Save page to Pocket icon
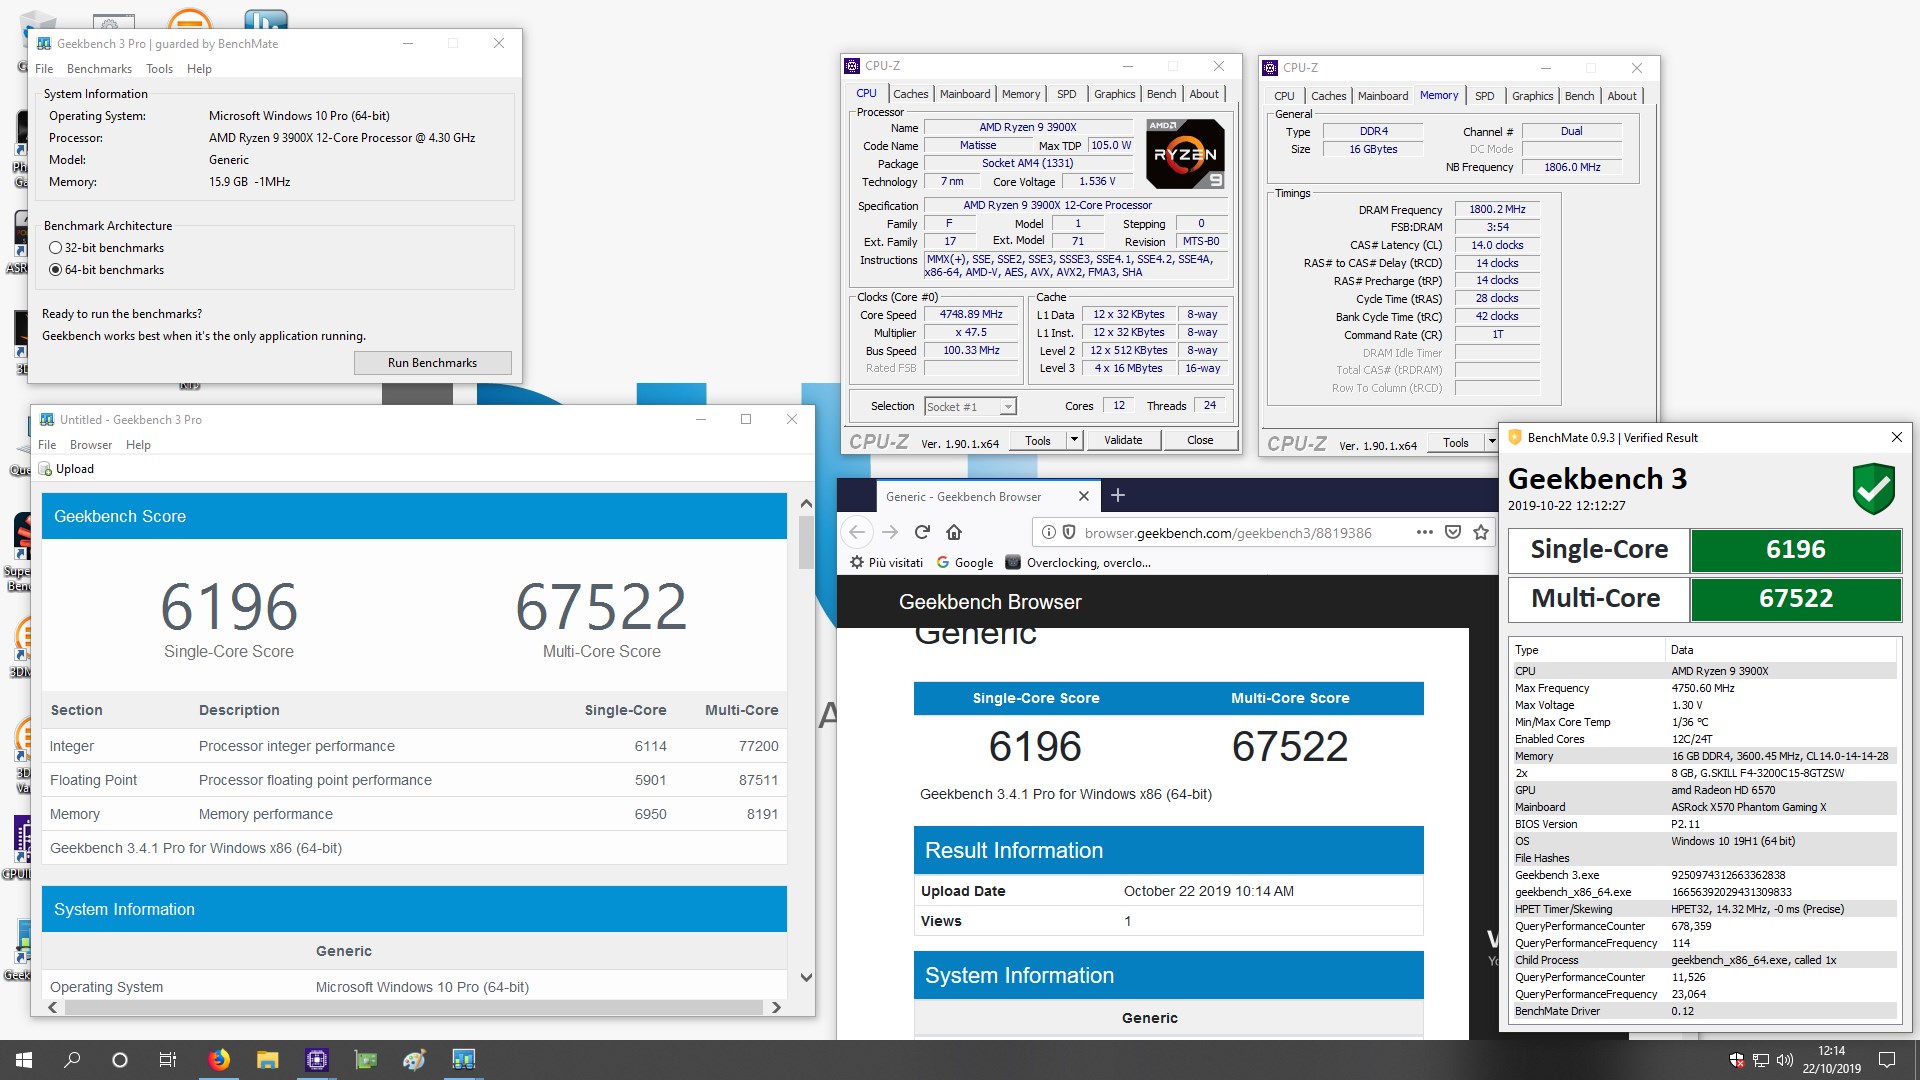1920x1080 pixels. (x=1453, y=532)
